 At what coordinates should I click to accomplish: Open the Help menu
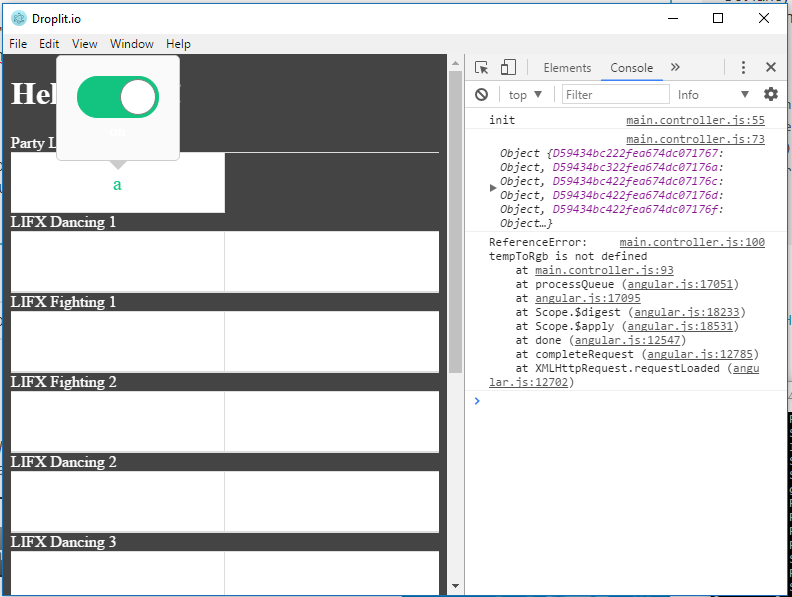click(x=178, y=44)
